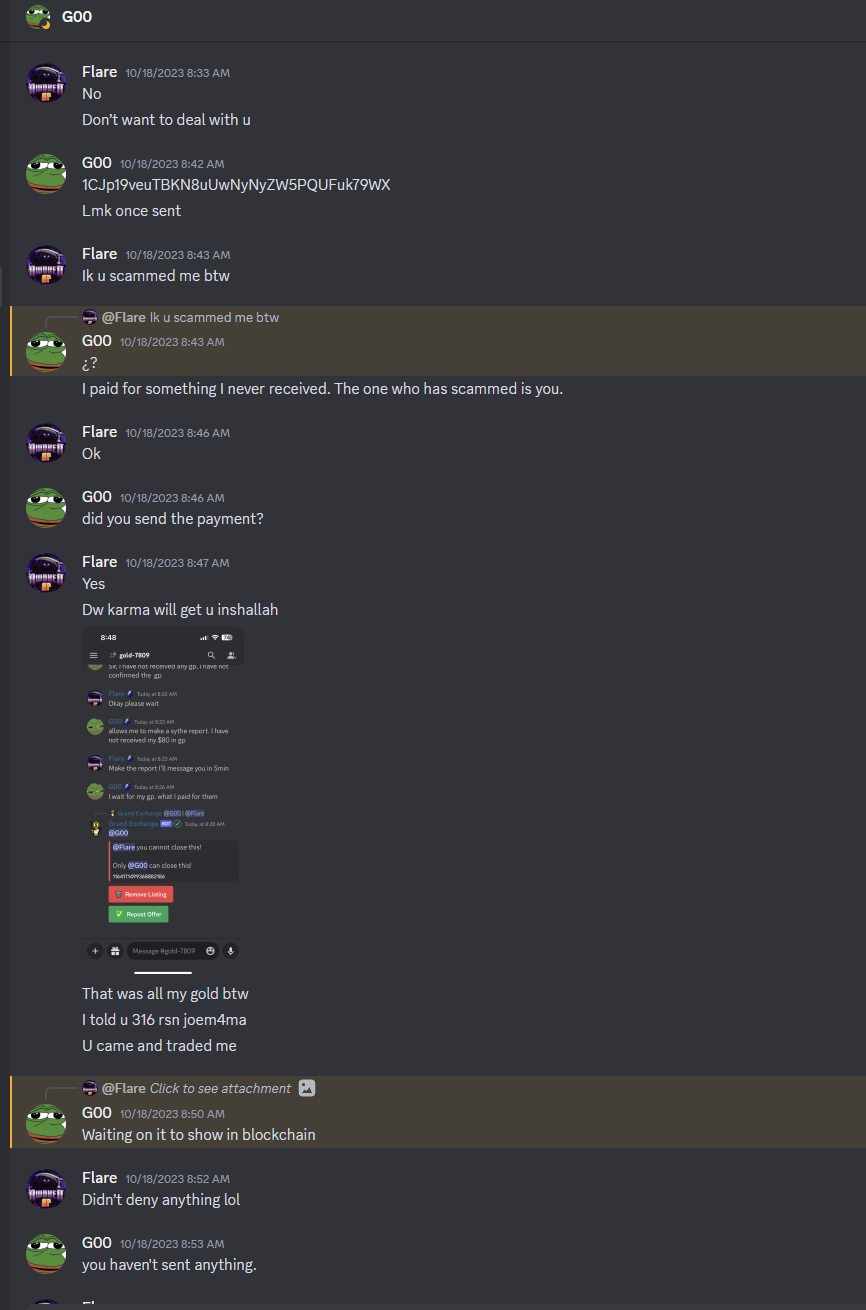Click the Flare username at the 8:47 AM message
Viewport: 866px width, 1310px height.
(x=99, y=562)
